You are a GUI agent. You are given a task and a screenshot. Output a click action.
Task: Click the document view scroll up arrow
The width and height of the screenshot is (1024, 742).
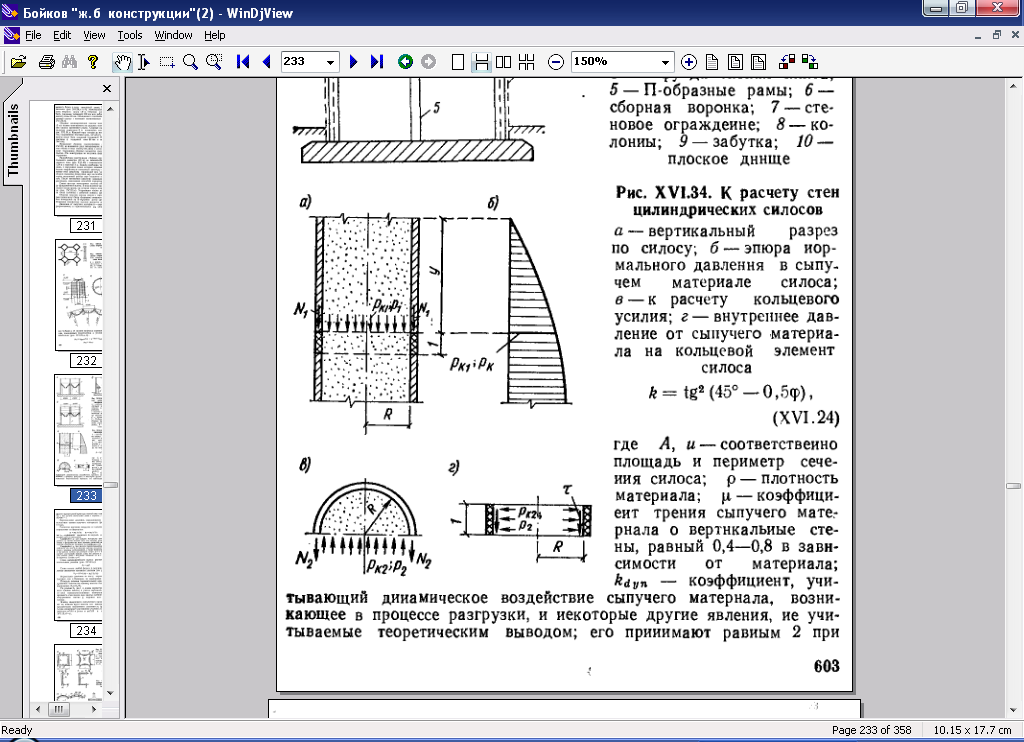1014,86
